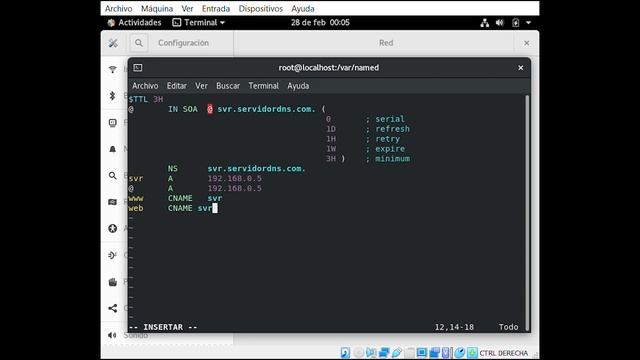Select the online accounts icon in Configuración sidebar

click(113, 255)
